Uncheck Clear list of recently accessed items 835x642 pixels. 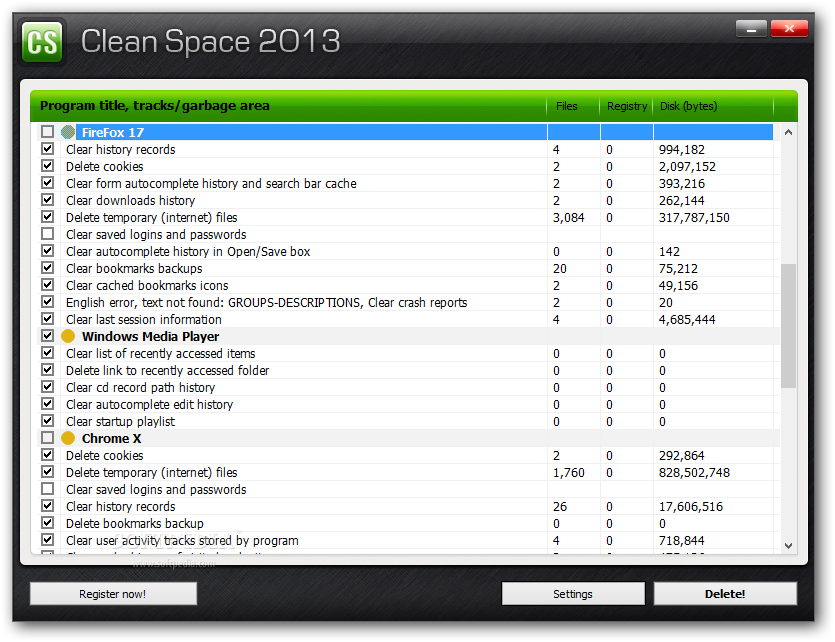(x=47, y=353)
